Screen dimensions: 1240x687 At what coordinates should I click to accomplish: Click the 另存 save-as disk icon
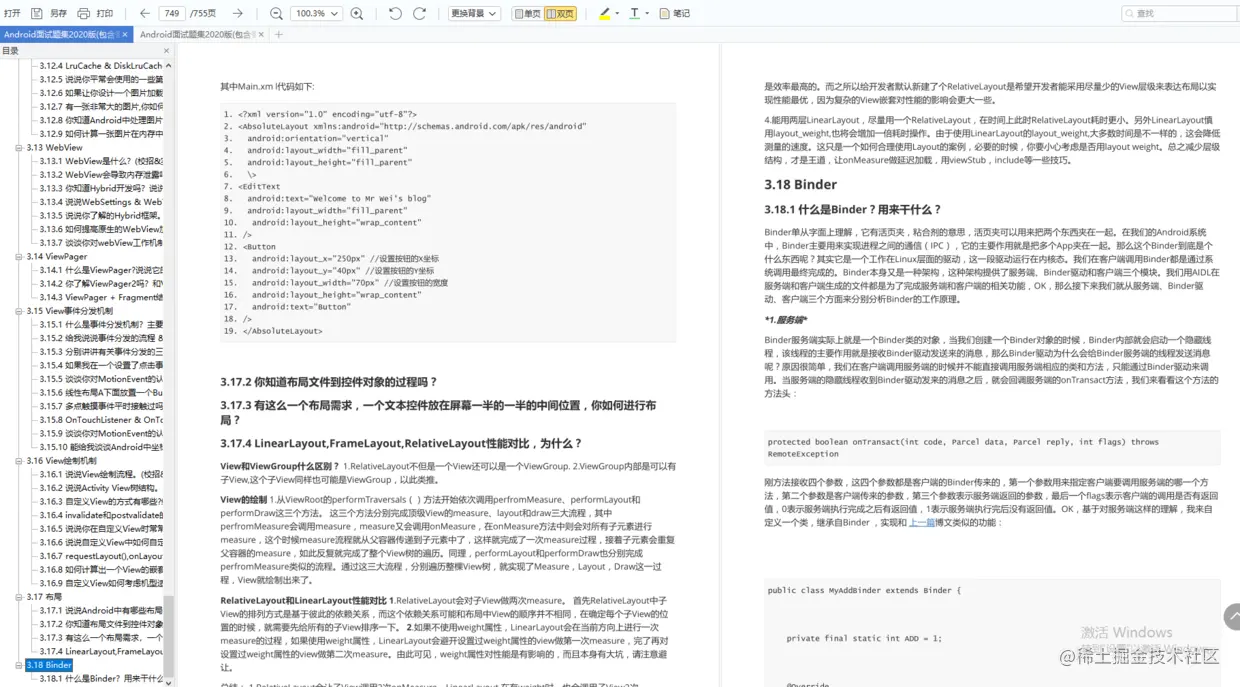pyautogui.click(x=37, y=13)
